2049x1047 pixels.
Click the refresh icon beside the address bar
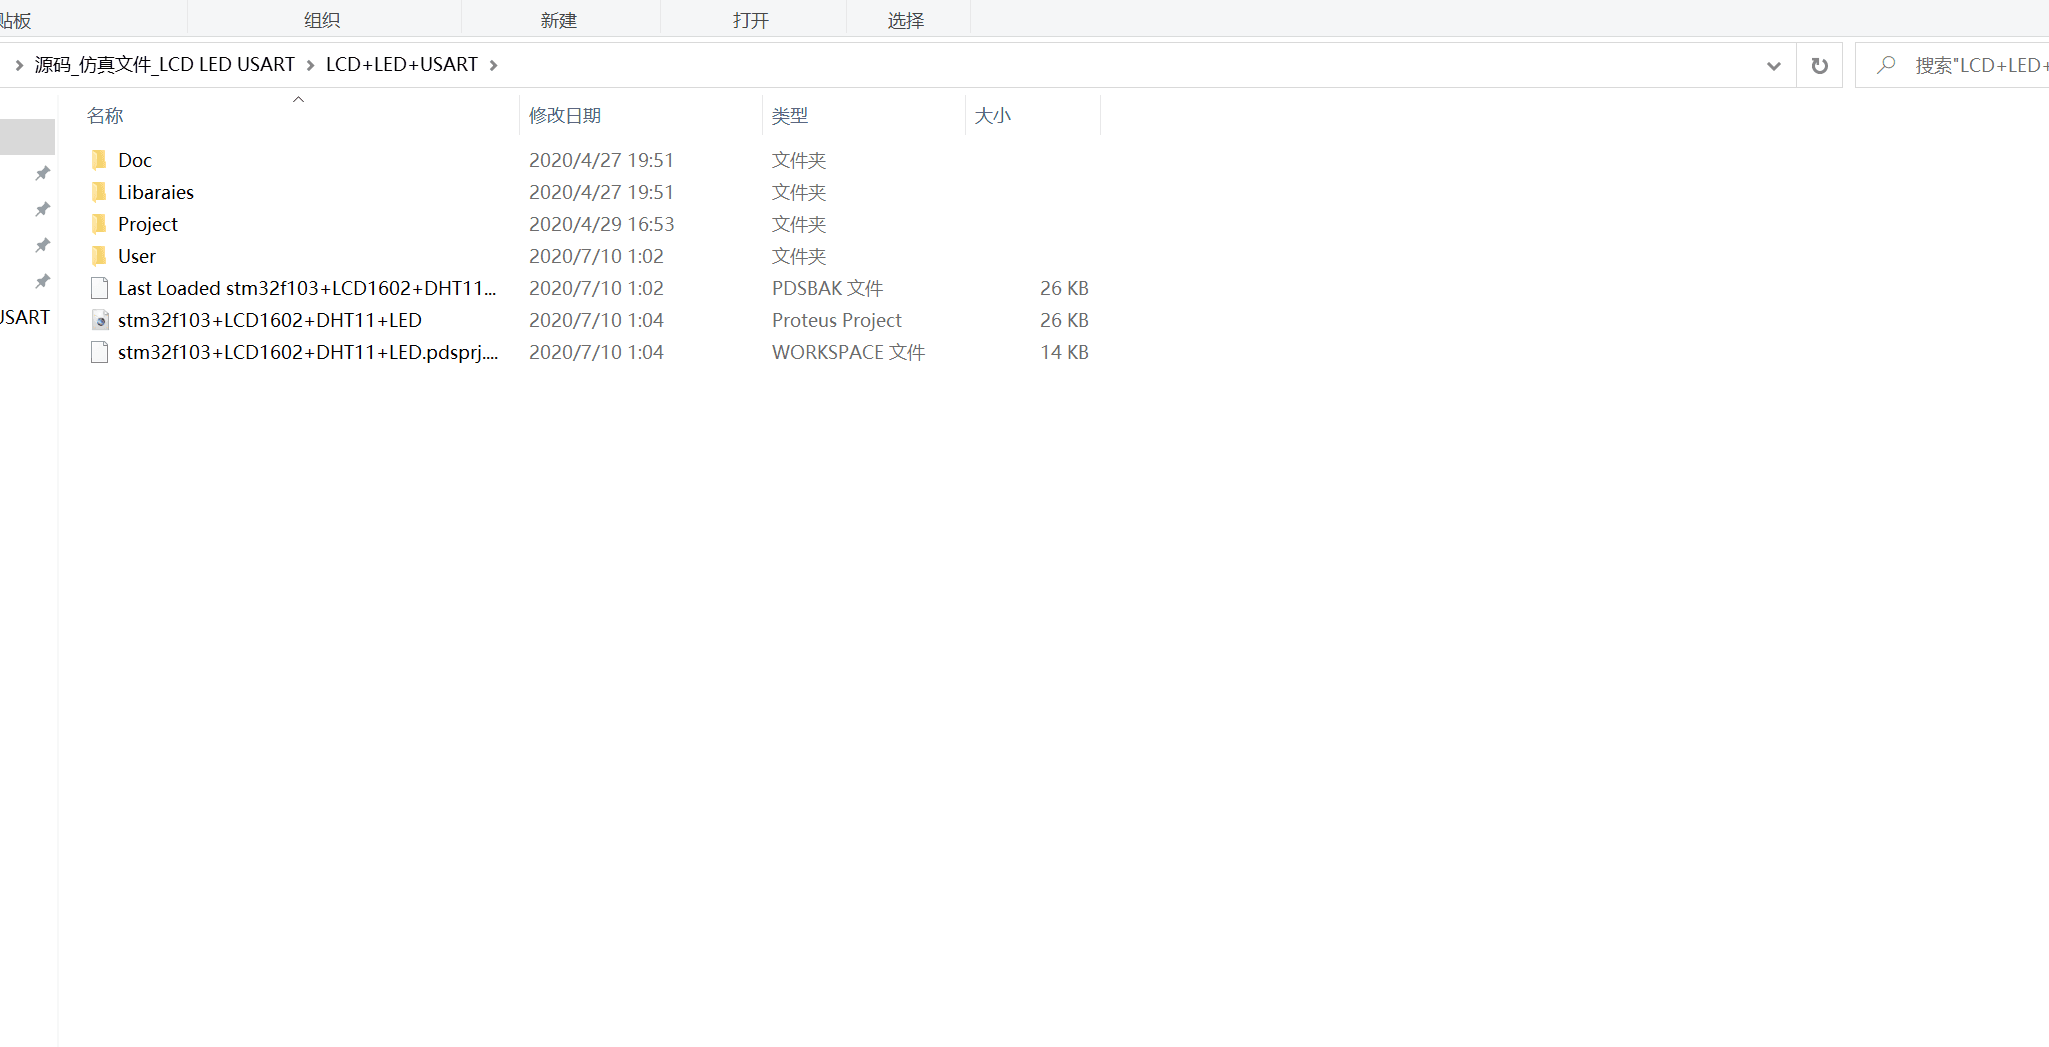(1820, 64)
